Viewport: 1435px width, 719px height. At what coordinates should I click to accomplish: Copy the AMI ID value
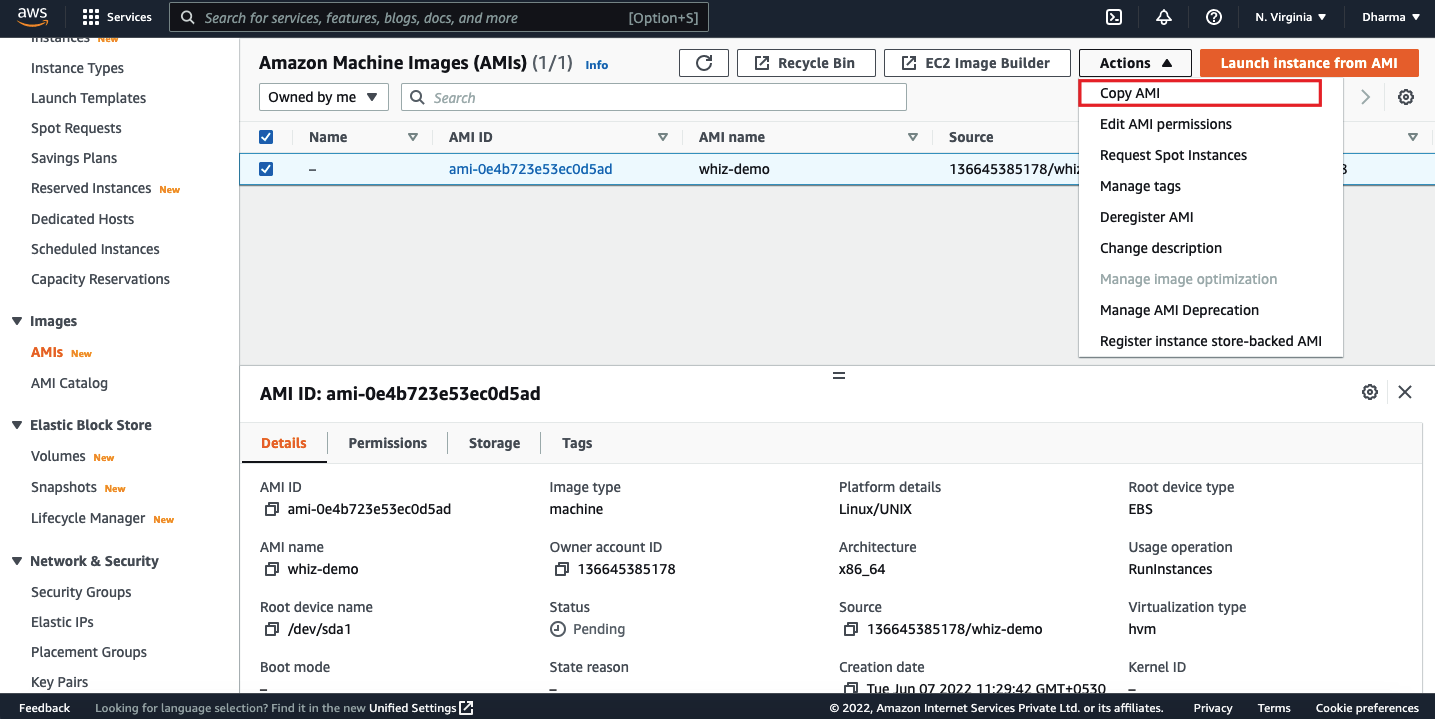[271, 509]
